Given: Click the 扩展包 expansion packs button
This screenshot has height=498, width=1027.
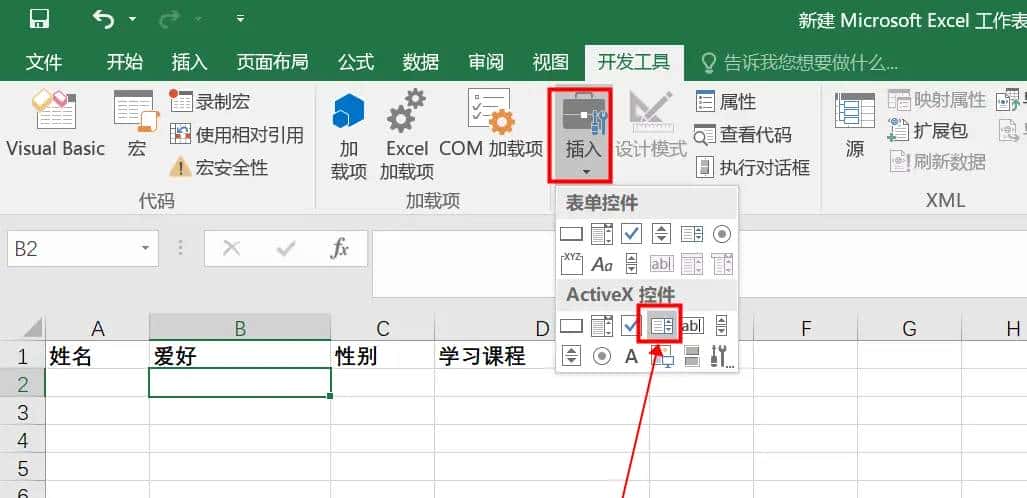Looking at the screenshot, I should point(927,131).
